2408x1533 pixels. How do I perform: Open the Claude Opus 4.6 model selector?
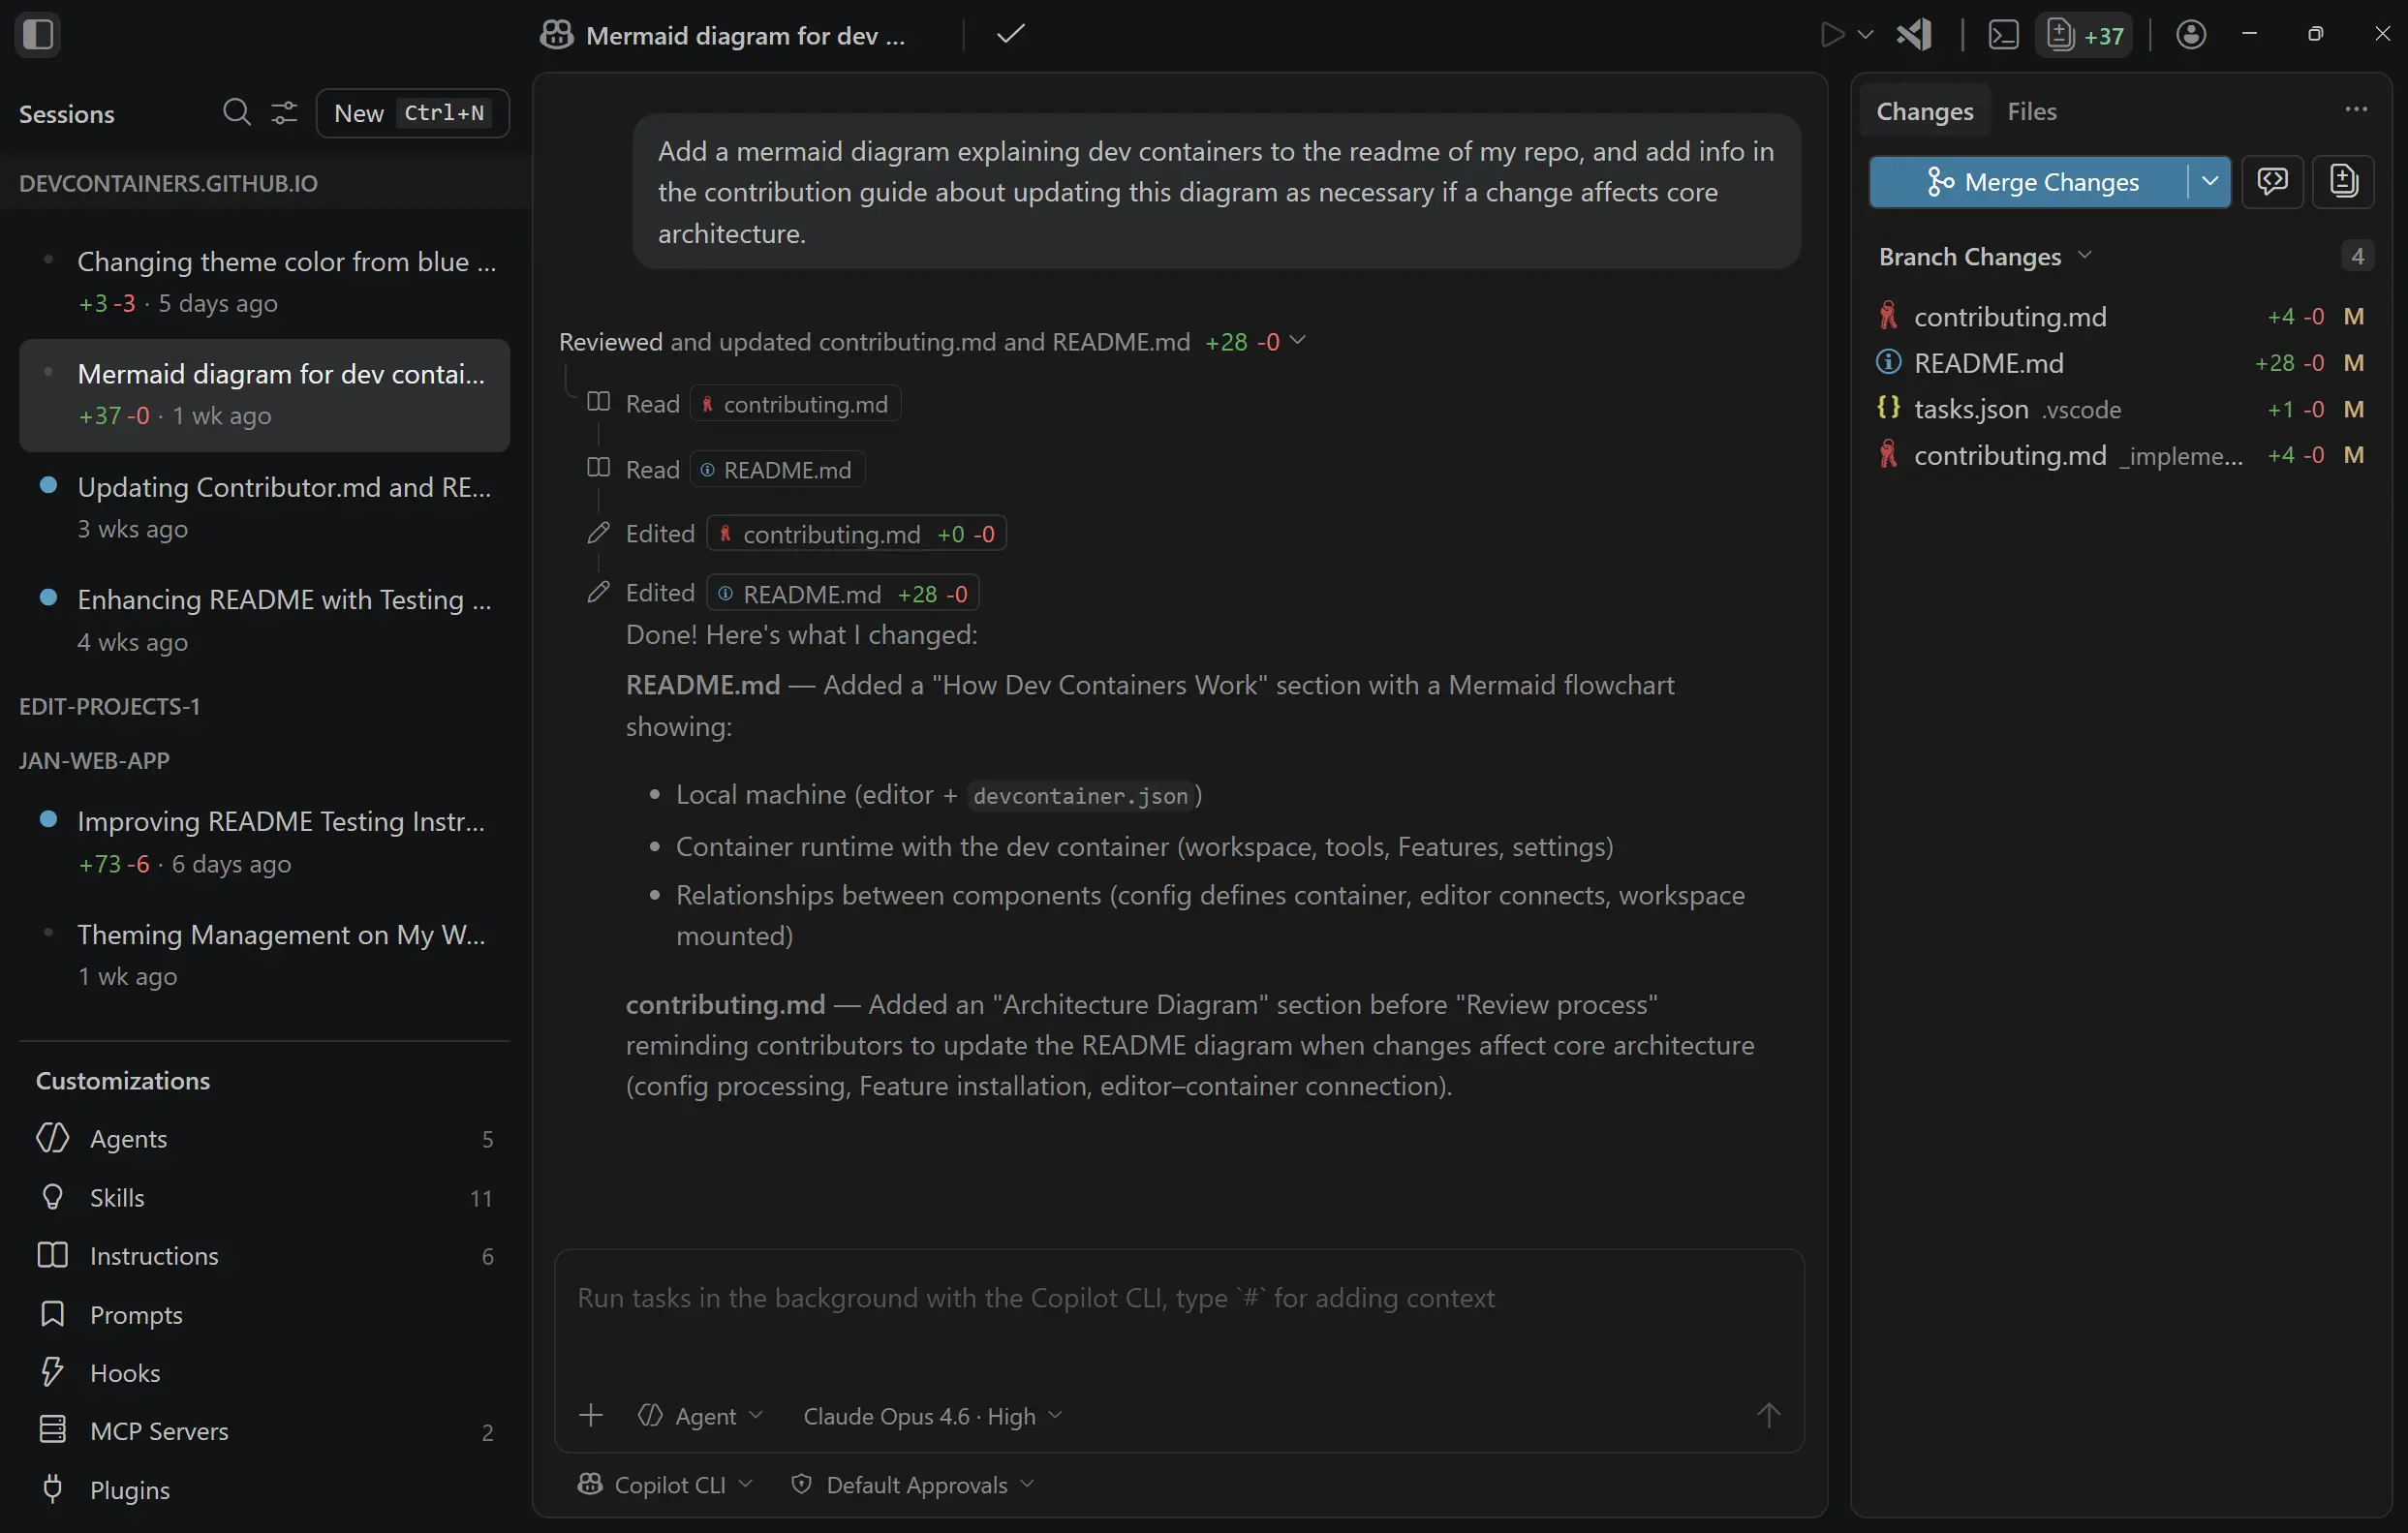[x=930, y=1416]
